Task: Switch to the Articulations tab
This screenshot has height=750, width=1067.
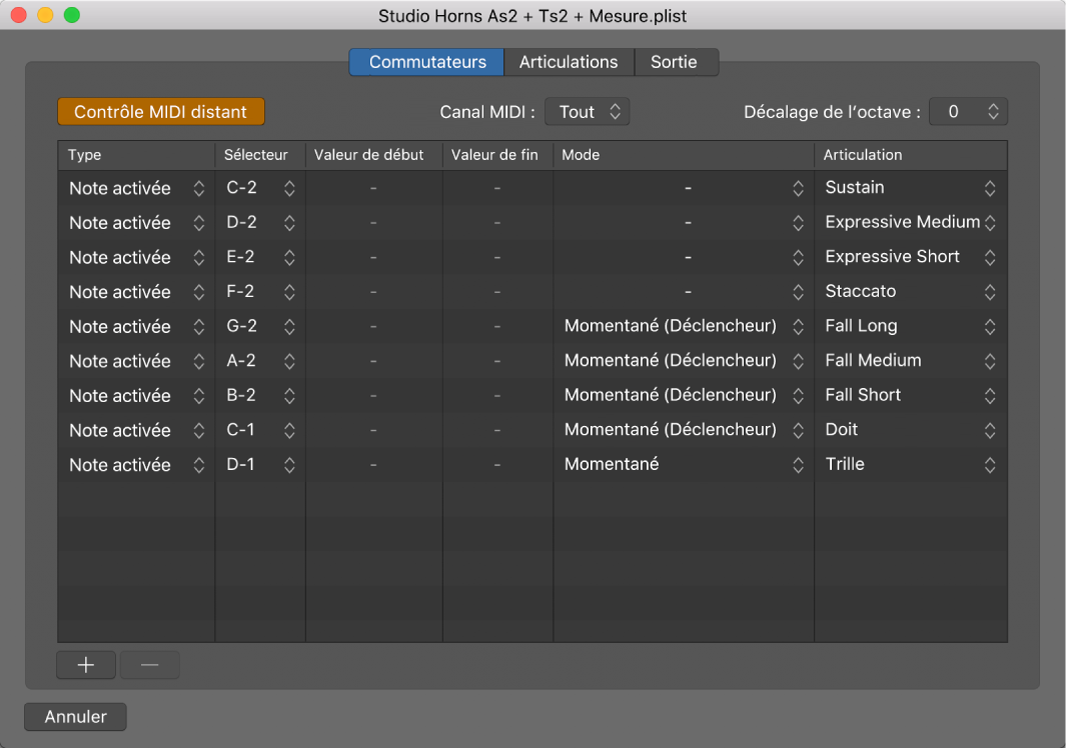Action: (568, 62)
